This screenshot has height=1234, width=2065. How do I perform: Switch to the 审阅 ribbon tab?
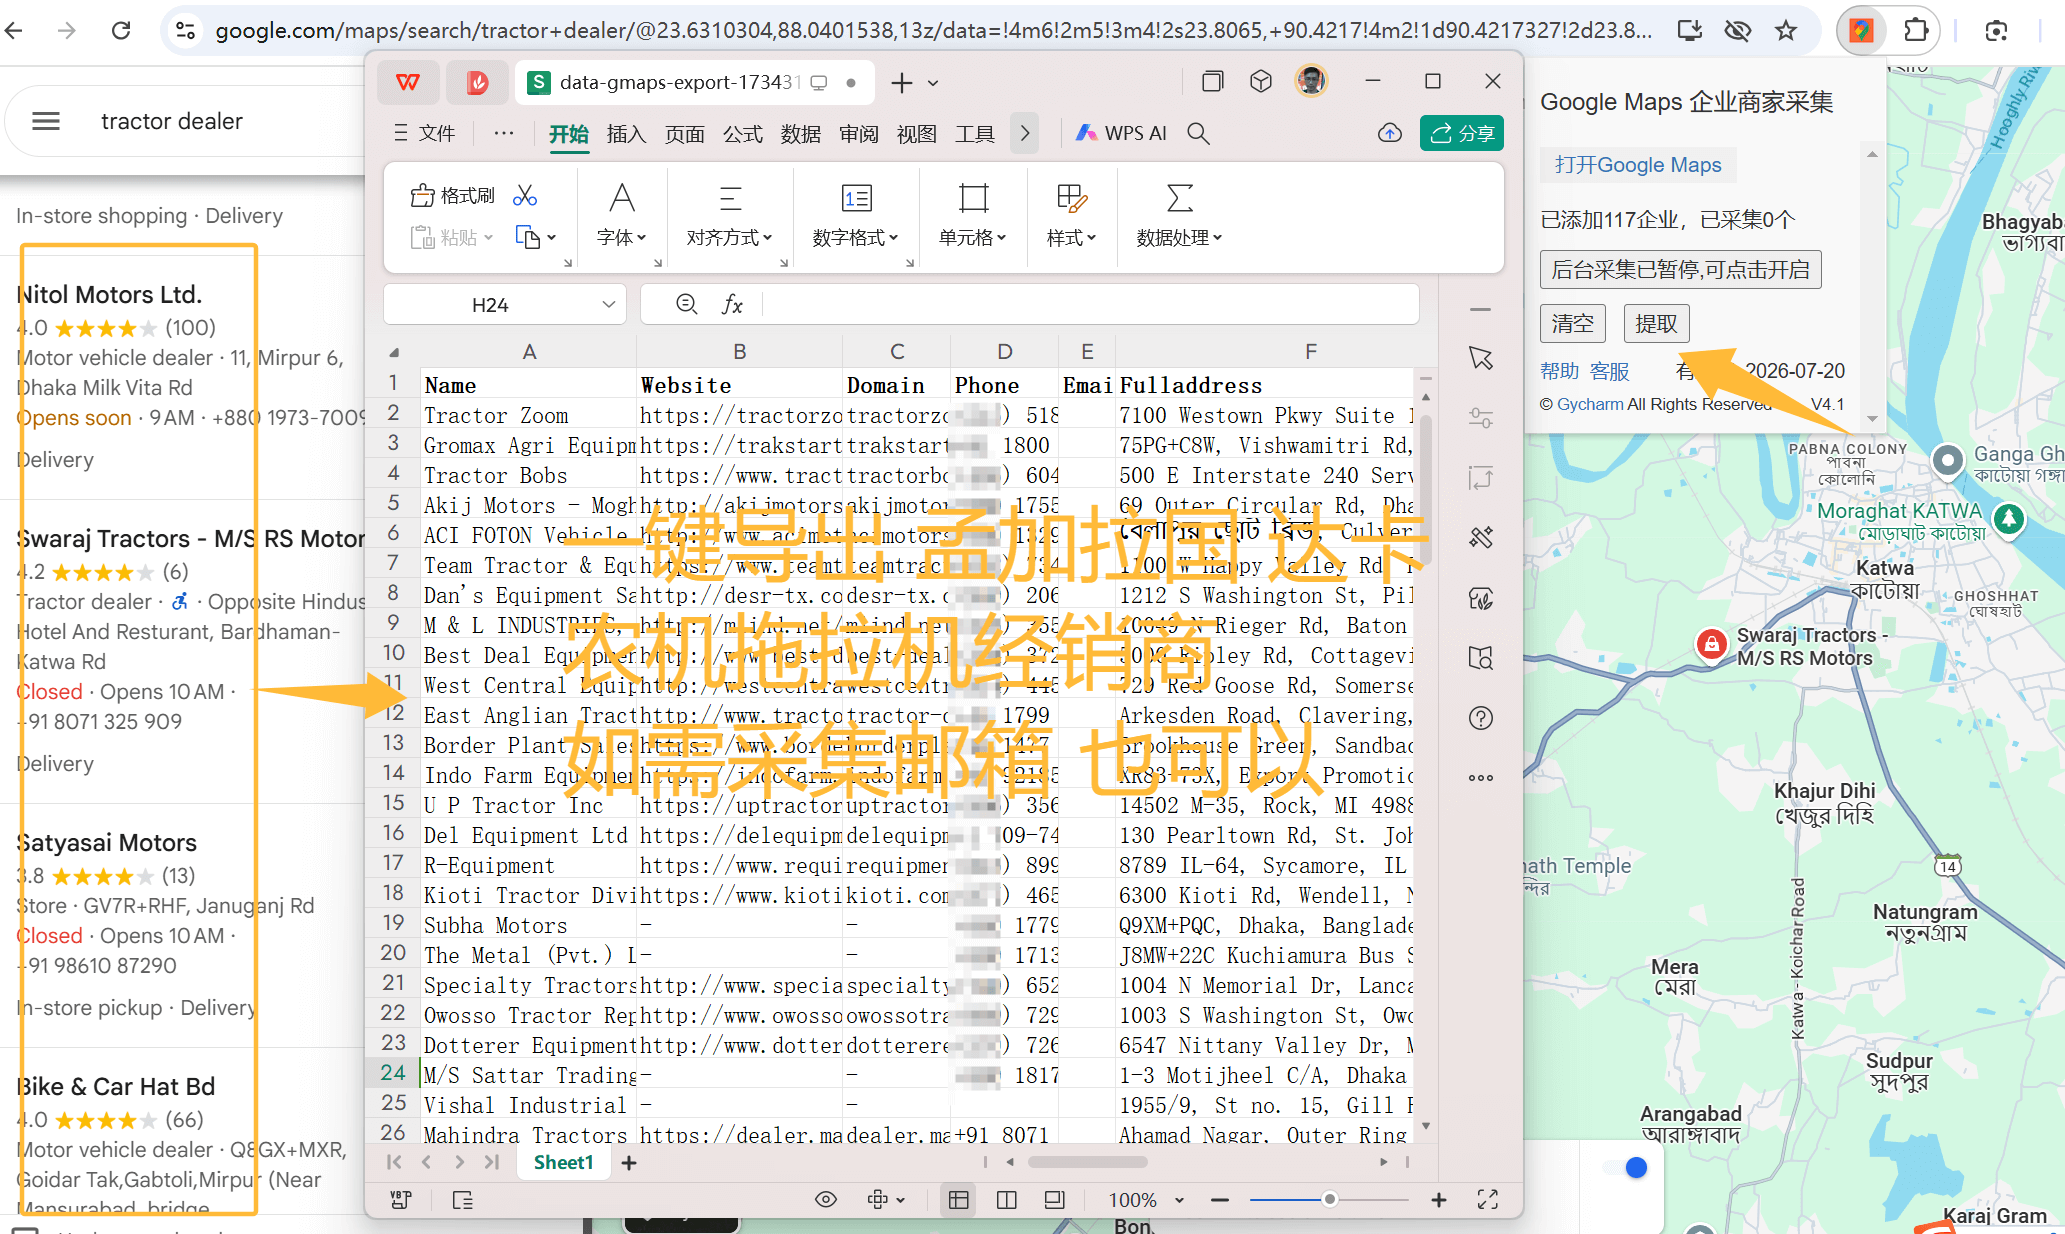pyautogui.click(x=858, y=134)
